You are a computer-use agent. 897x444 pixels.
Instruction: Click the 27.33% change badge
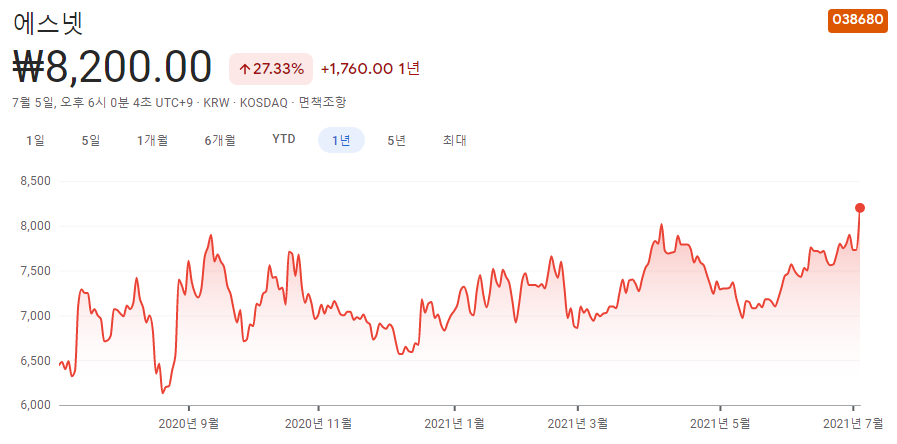(x=271, y=69)
